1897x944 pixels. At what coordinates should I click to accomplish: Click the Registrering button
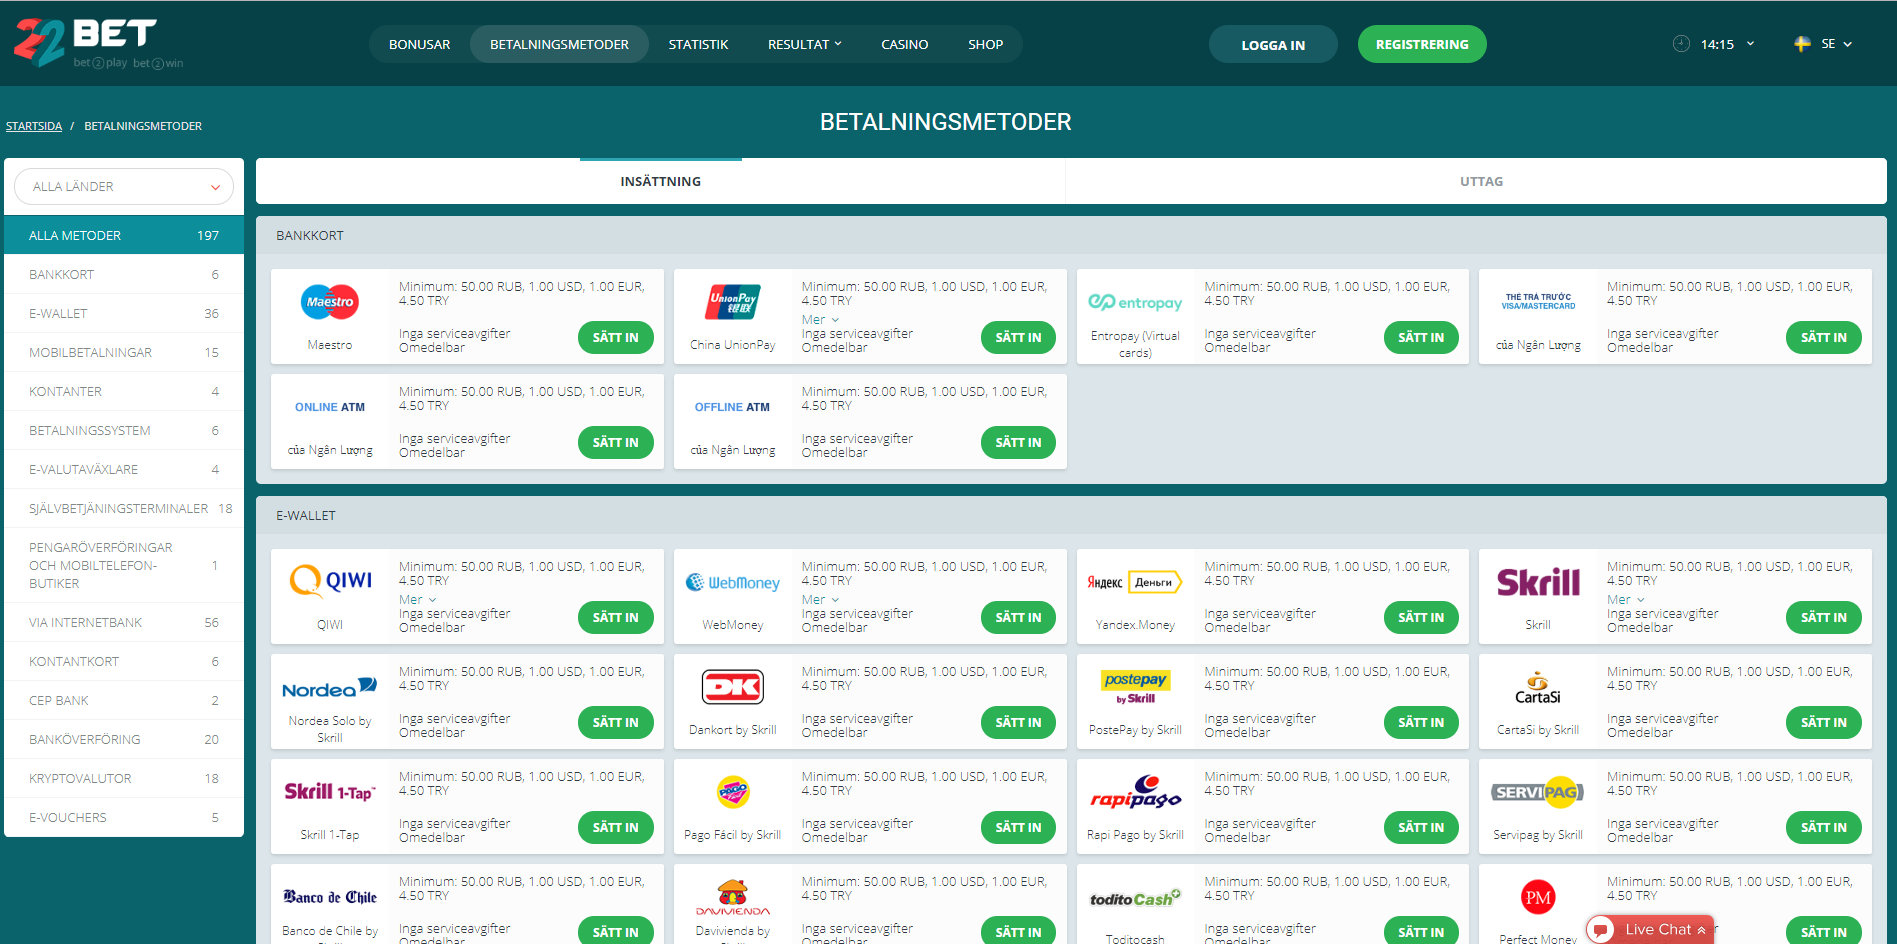[1422, 44]
